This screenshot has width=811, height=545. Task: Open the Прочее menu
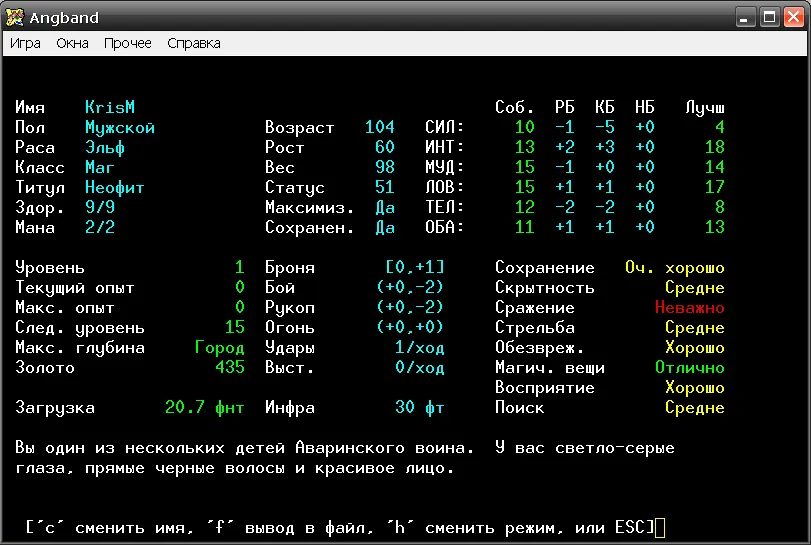tap(128, 43)
